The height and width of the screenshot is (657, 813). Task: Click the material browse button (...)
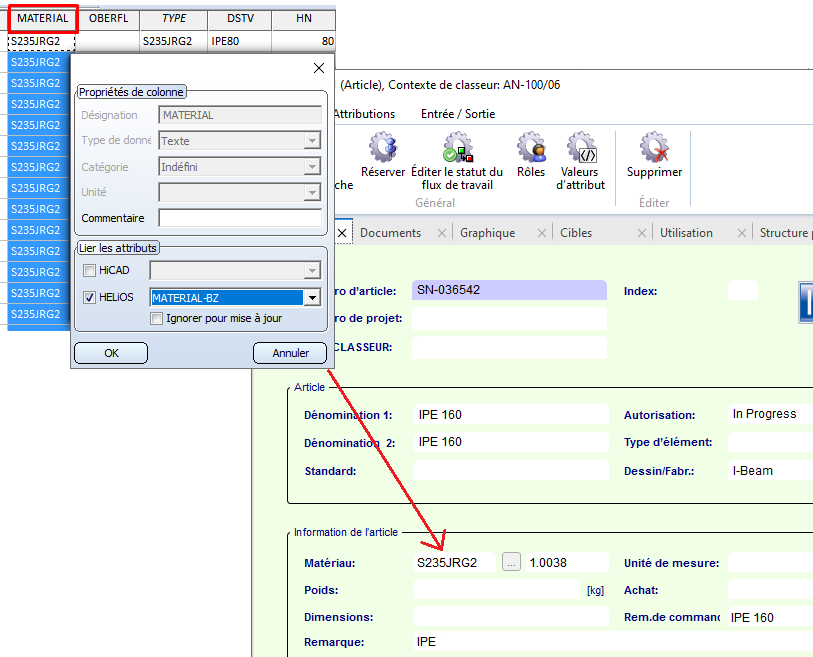coord(511,562)
